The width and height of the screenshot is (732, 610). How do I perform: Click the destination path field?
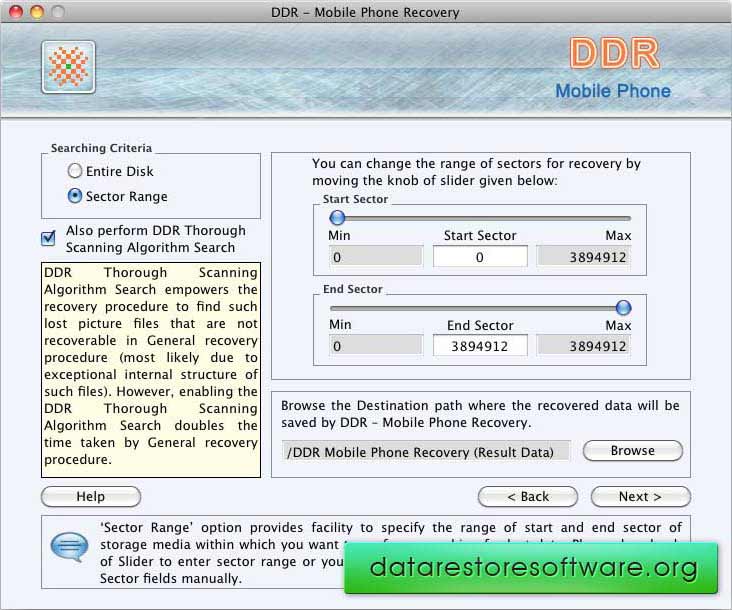[x=426, y=452]
